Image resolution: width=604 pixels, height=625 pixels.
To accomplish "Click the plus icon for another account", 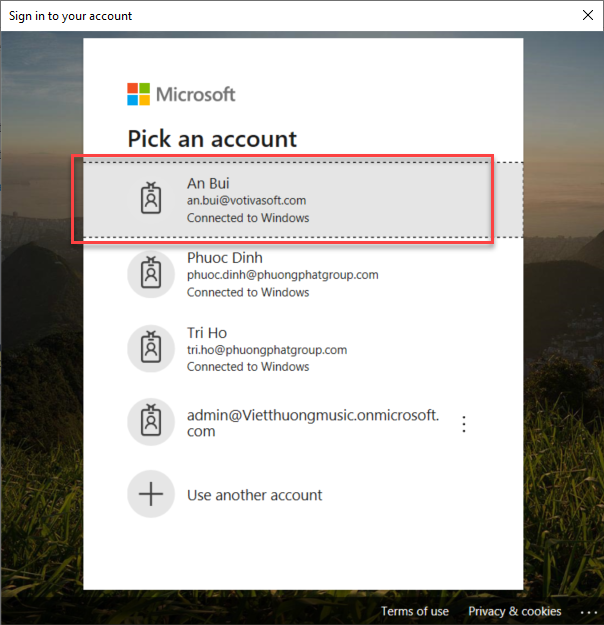I will coord(151,494).
